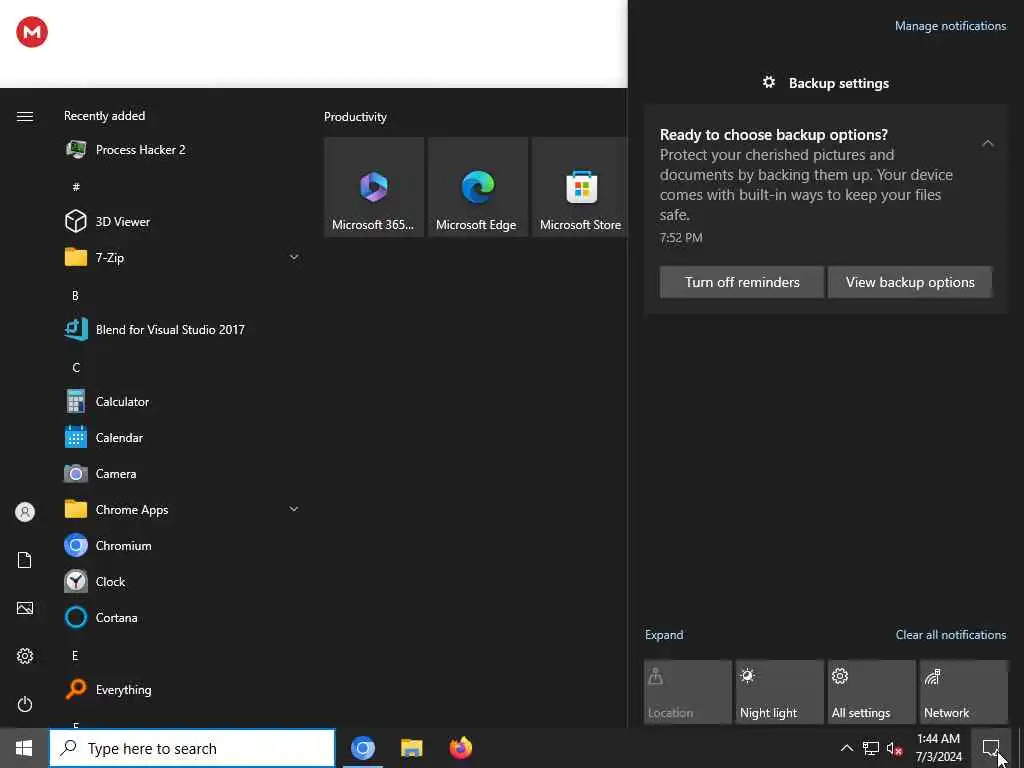This screenshot has height=768, width=1024.
Task: Open Settings gear in Start sidebar
Action: [x=25, y=656]
